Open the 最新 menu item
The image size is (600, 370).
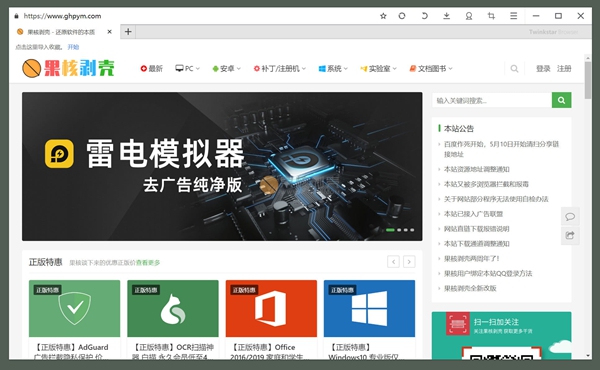click(x=152, y=68)
